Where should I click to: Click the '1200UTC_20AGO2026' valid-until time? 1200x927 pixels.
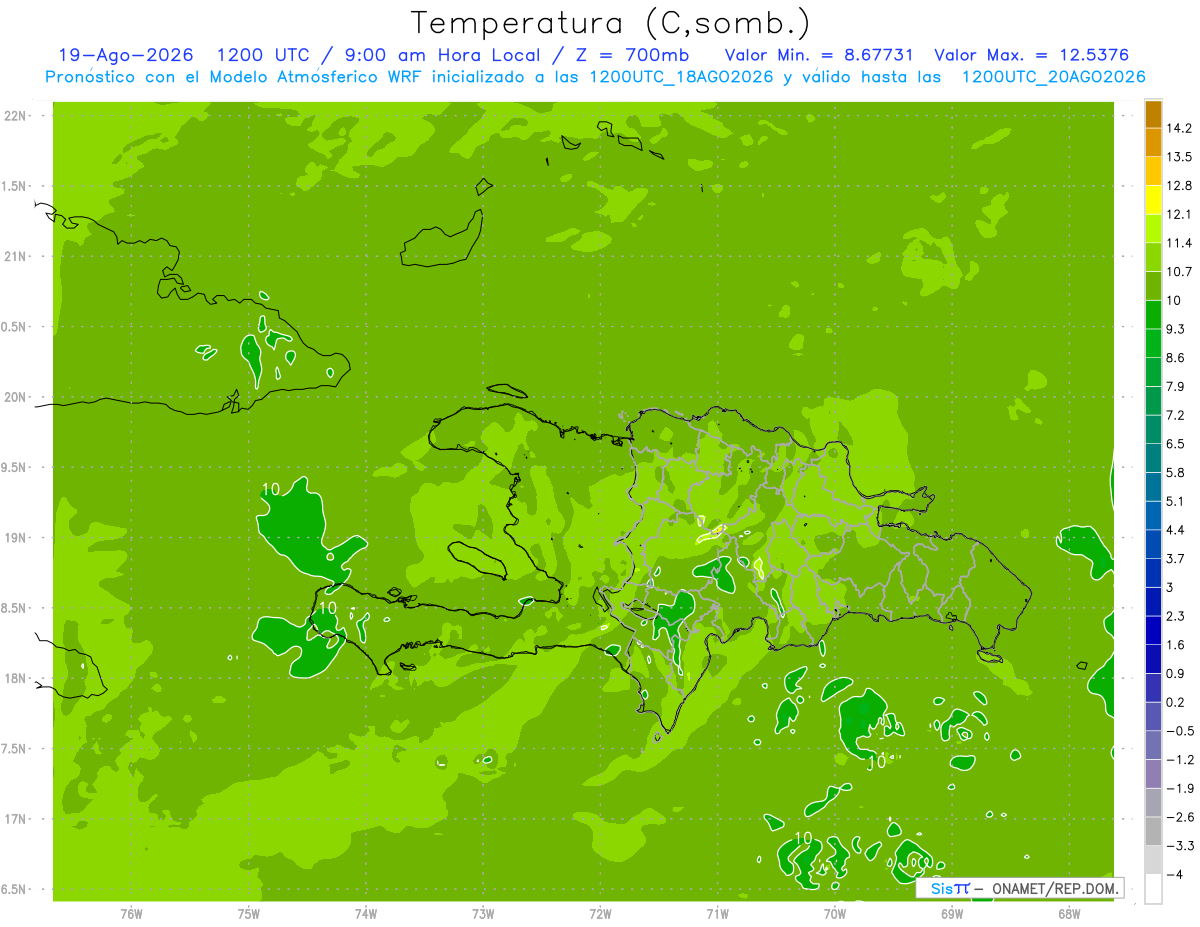1053,77
